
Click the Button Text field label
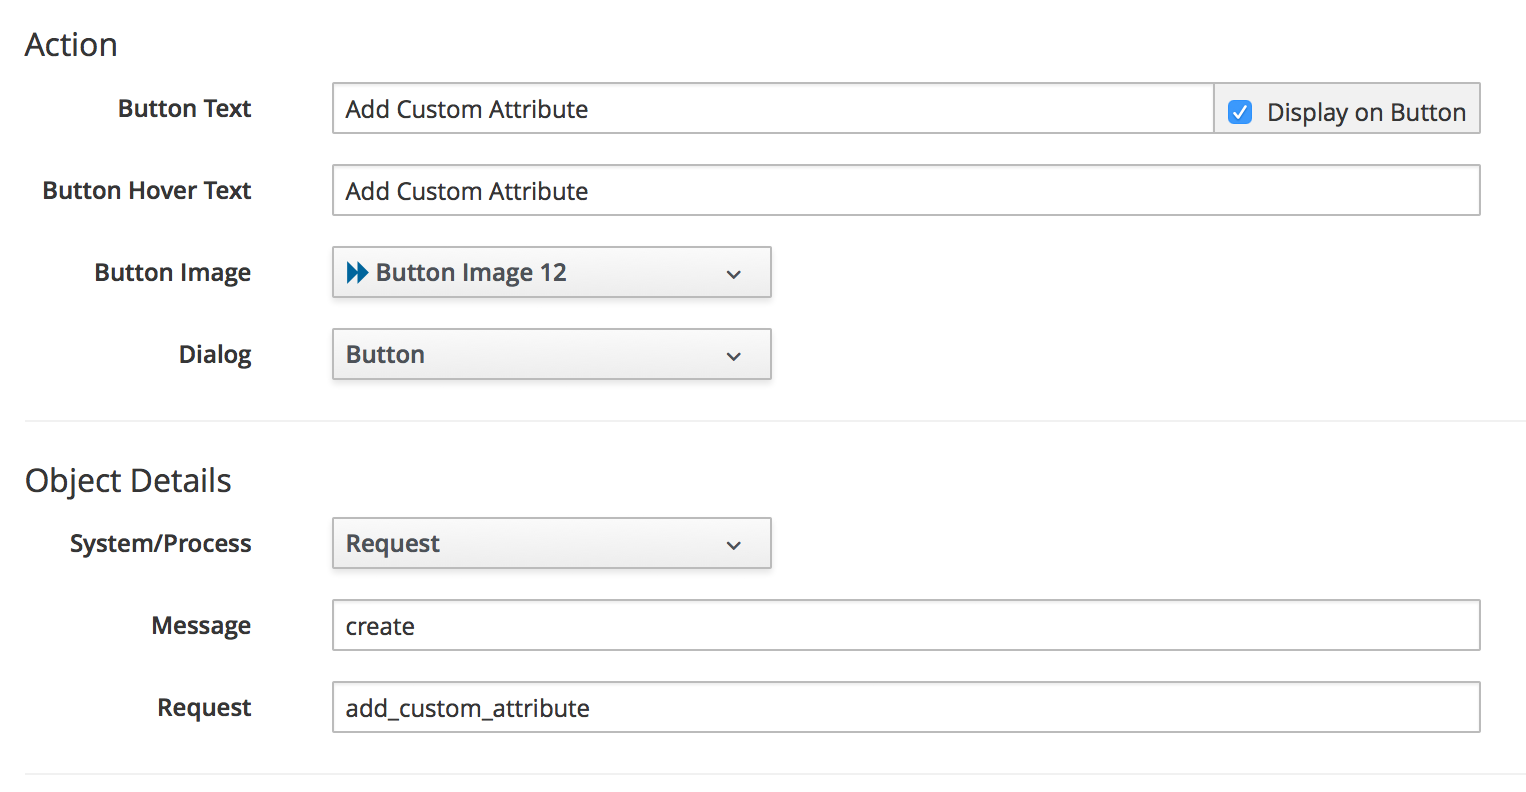pos(184,109)
